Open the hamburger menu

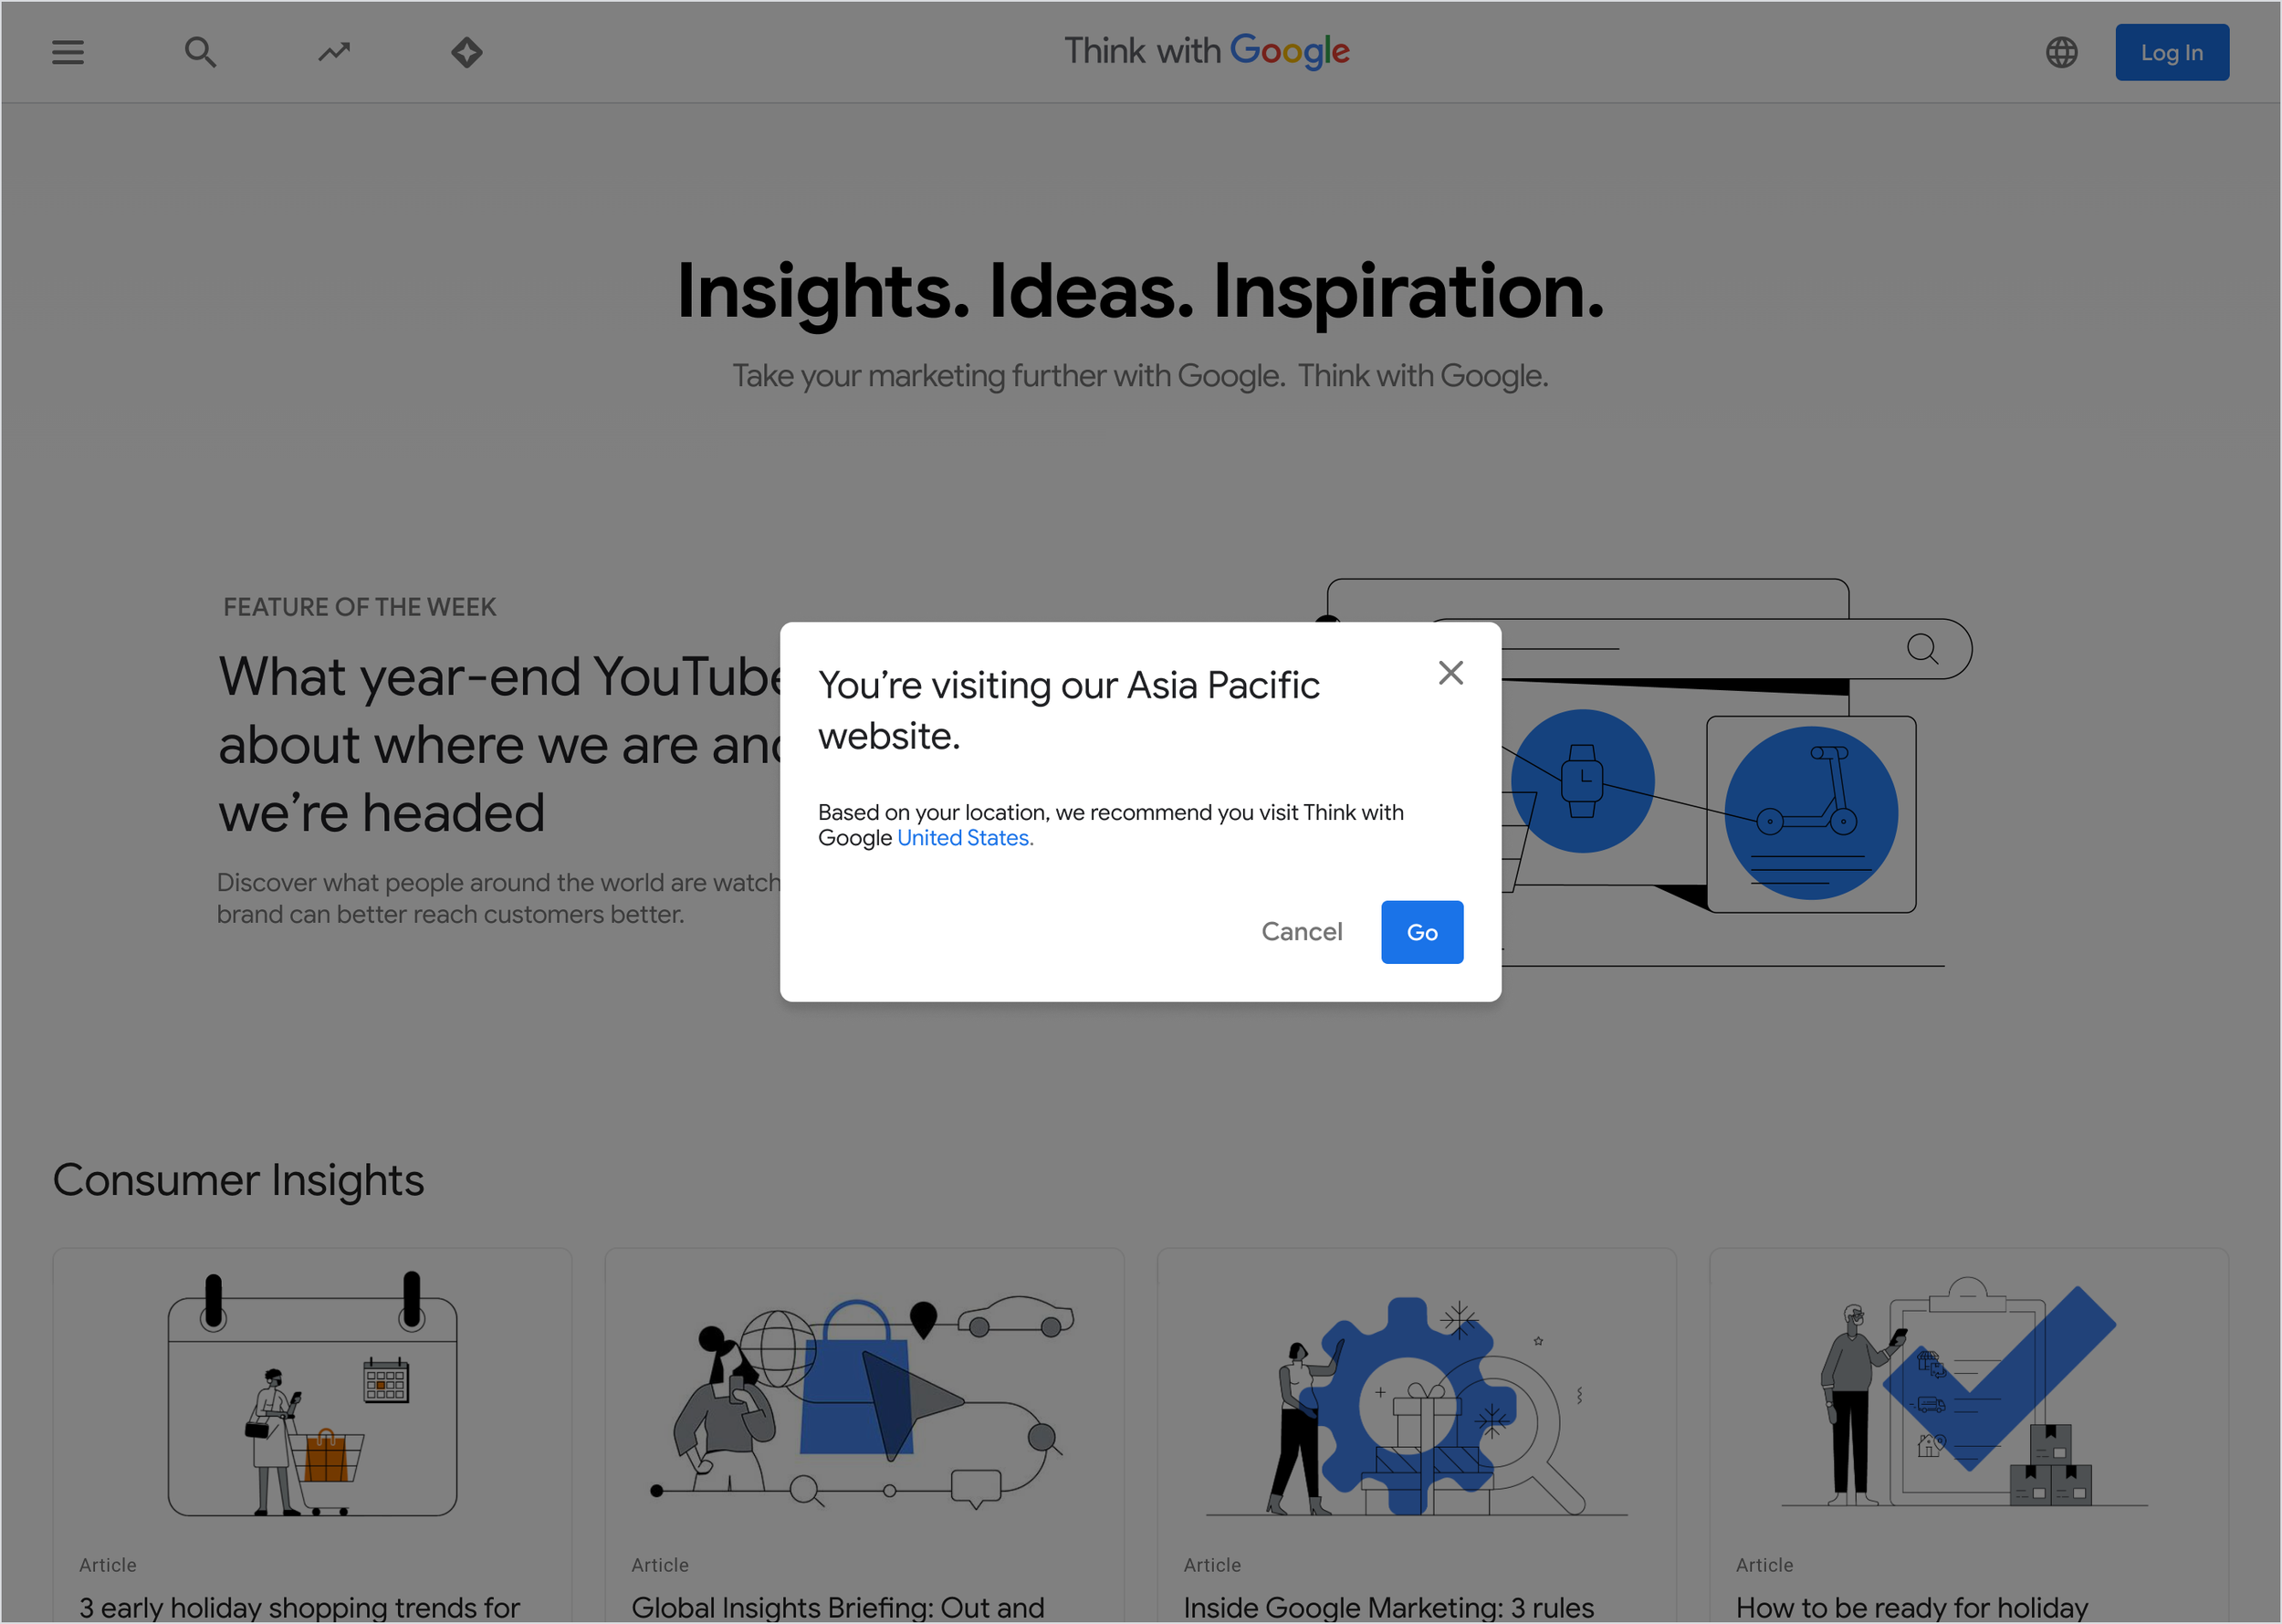point(68,52)
